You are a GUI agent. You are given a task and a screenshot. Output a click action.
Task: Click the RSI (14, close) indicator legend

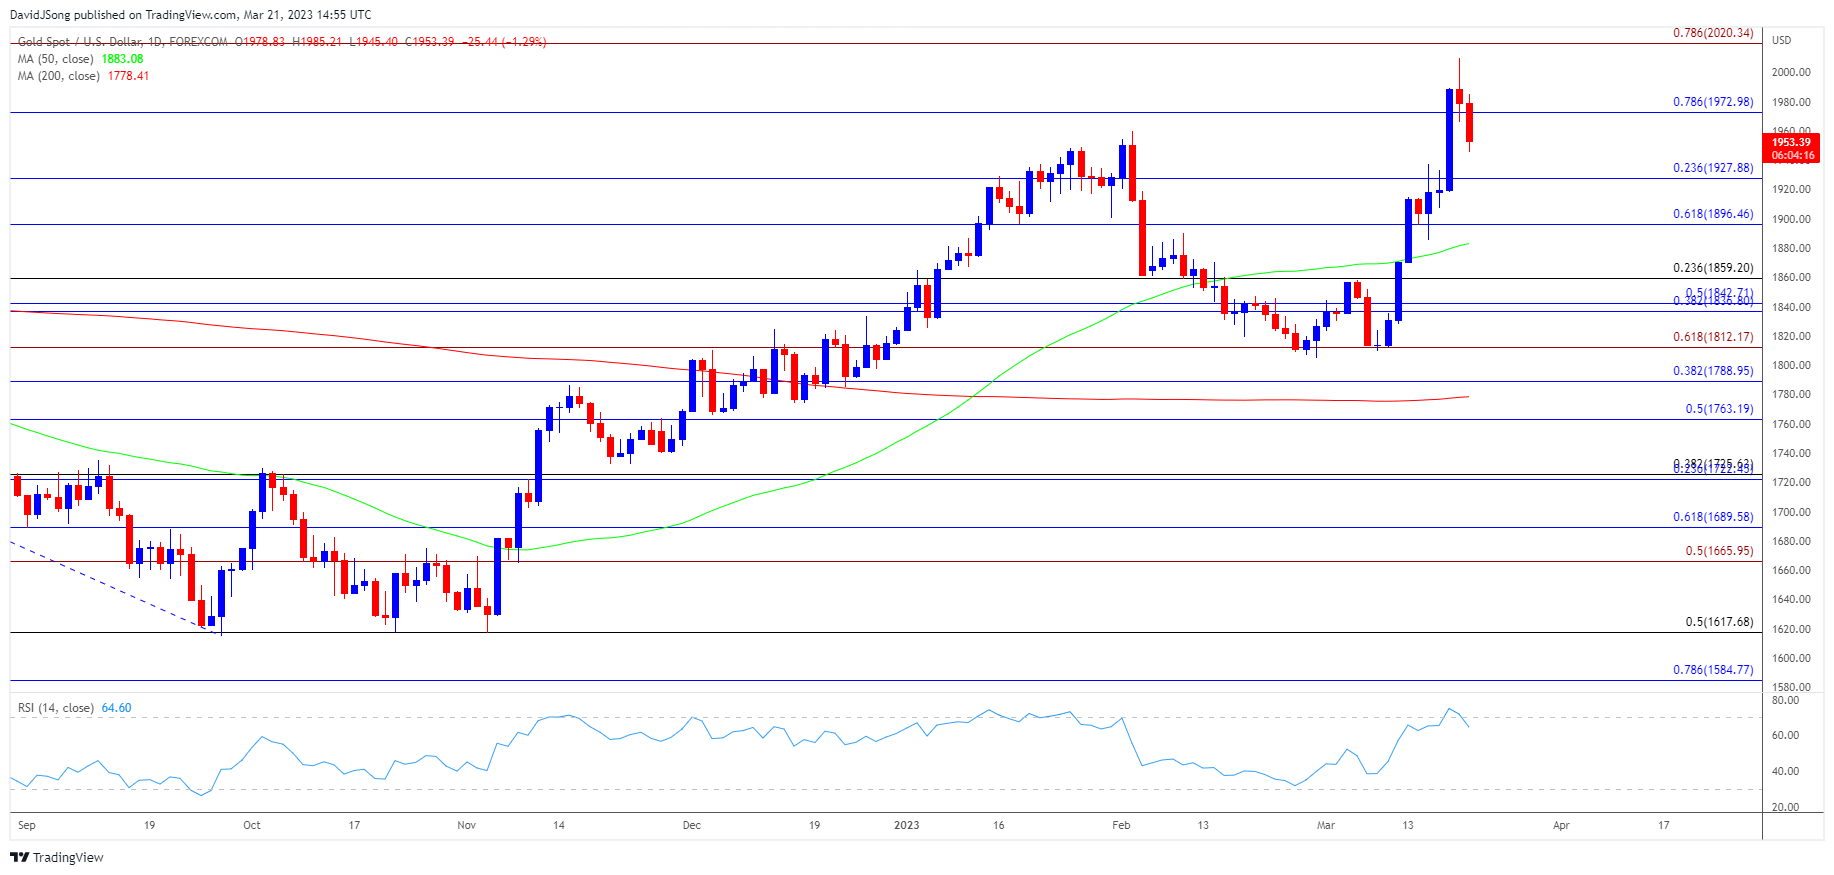tap(56, 708)
